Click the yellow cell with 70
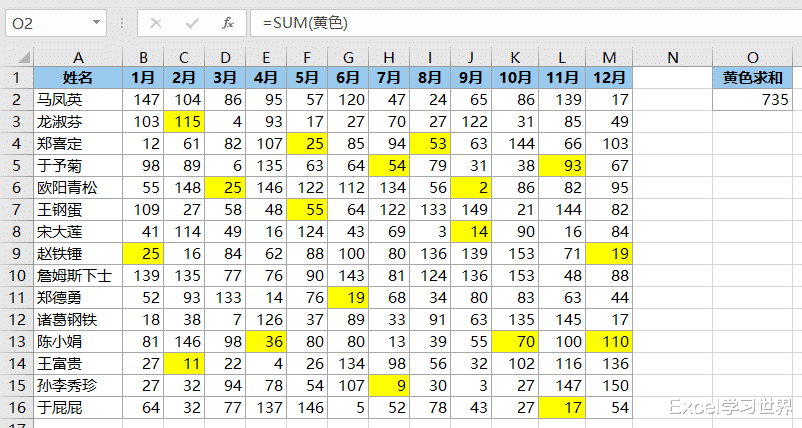 (x=515, y=342)
